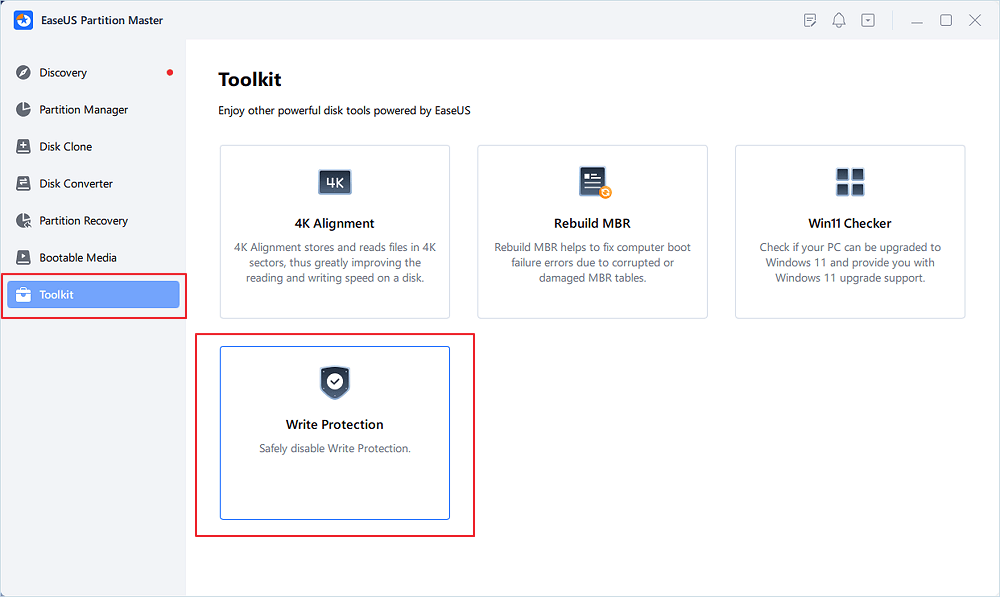This screenshot has width=1000, height=597.
Task: Maximize the application window
Action: coord(946,20)
